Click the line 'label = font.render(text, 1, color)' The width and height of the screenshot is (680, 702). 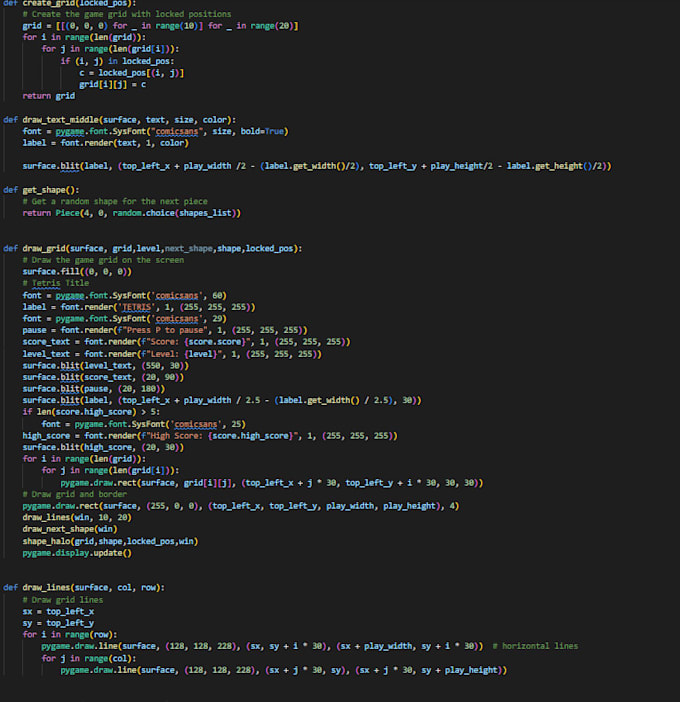[x=106, y=143]
